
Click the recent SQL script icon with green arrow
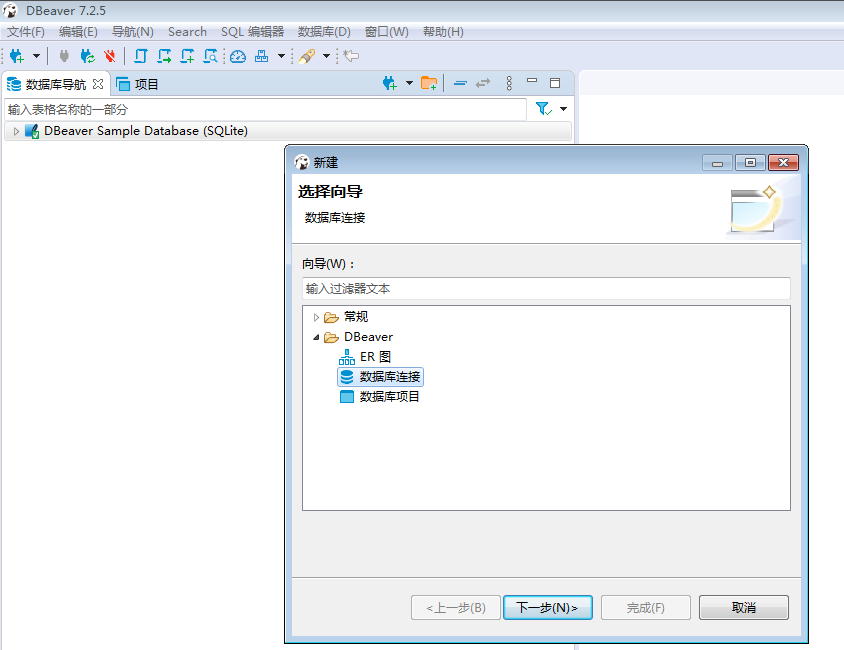[x=164, y=56]
